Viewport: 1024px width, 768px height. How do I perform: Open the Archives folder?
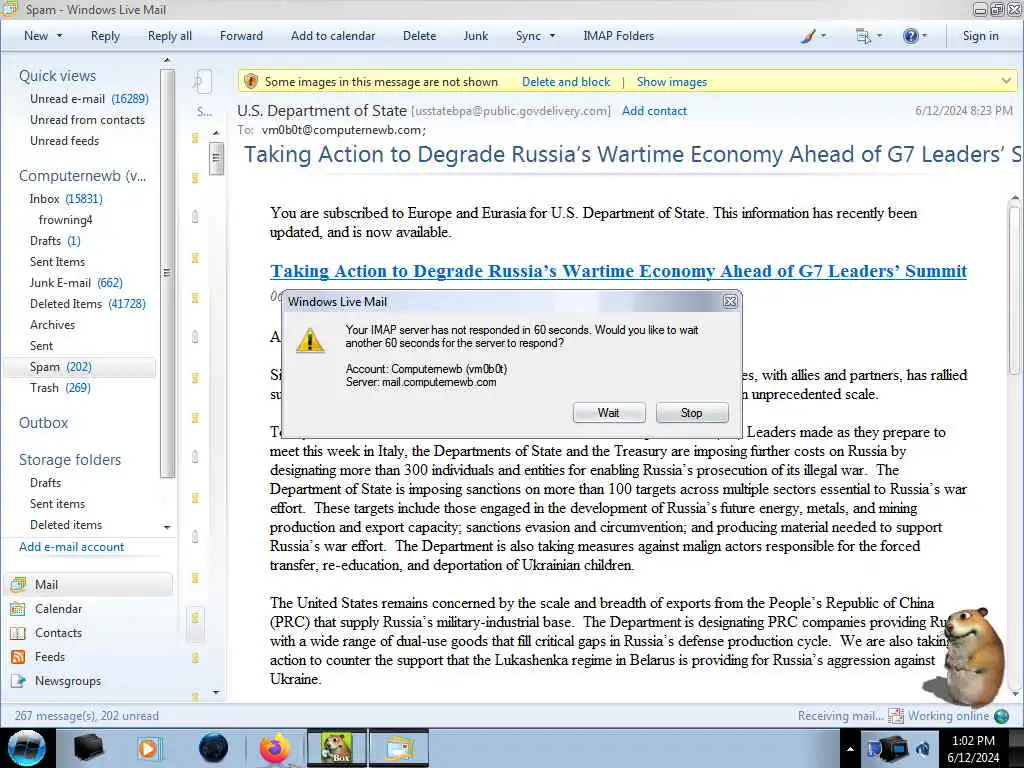coord(52,325)
